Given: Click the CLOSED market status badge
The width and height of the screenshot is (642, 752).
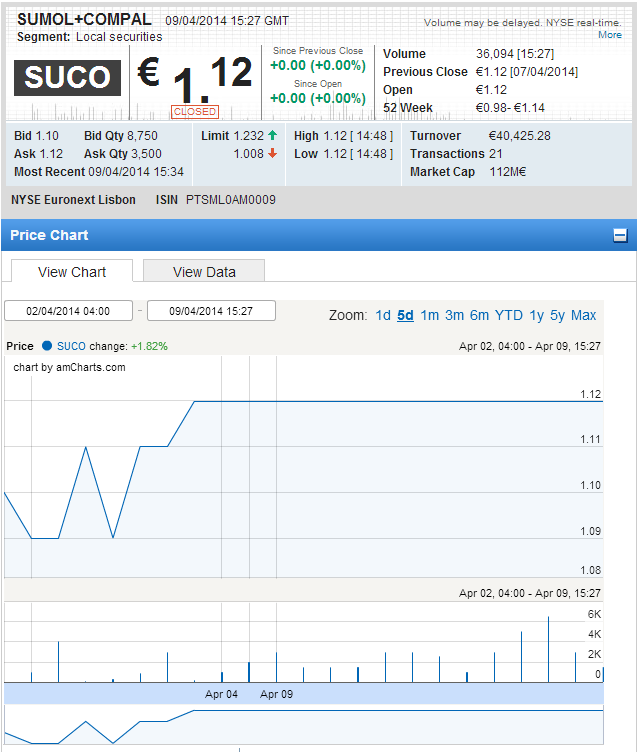Looking at the screenshot, I should click(195, 112).
